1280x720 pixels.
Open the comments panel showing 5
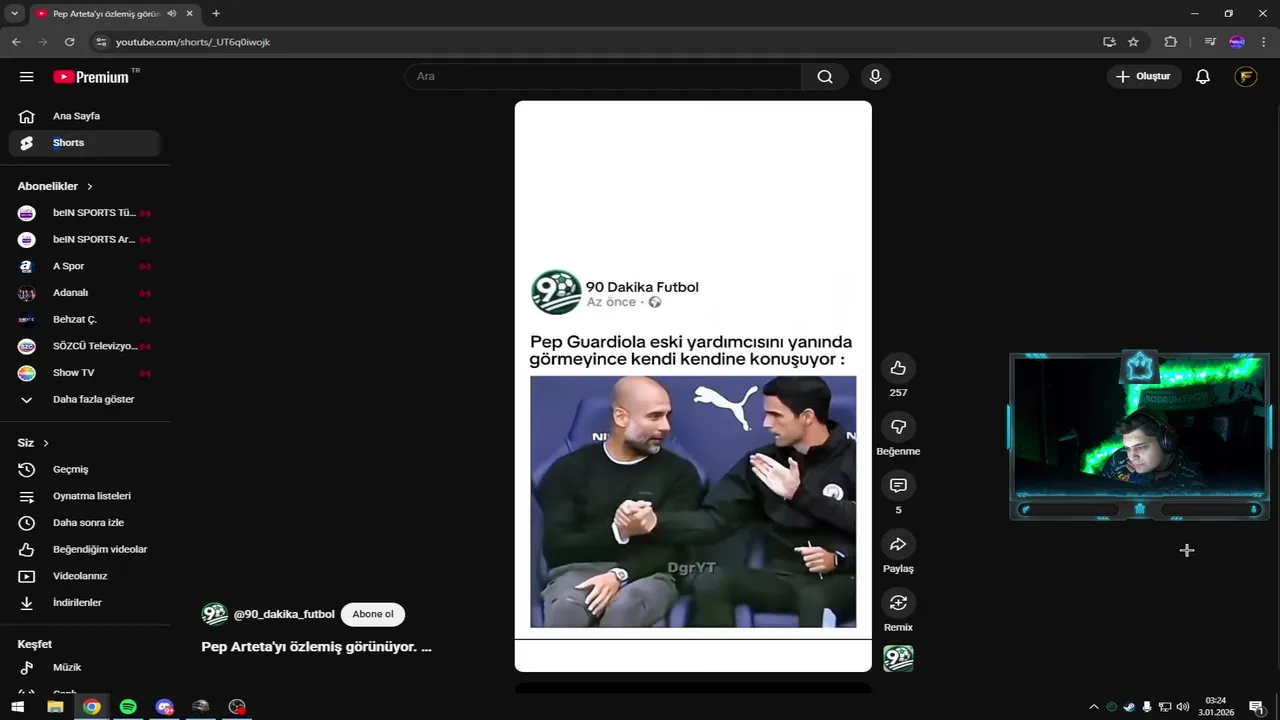tap(898, 486)
